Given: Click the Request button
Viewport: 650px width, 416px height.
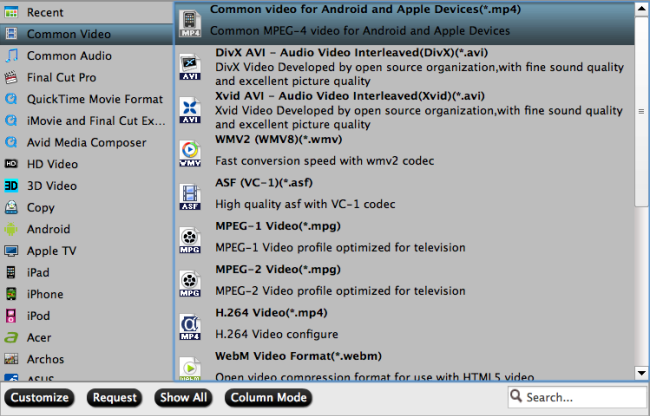Looking at the screenshot, I should [114, 398].
